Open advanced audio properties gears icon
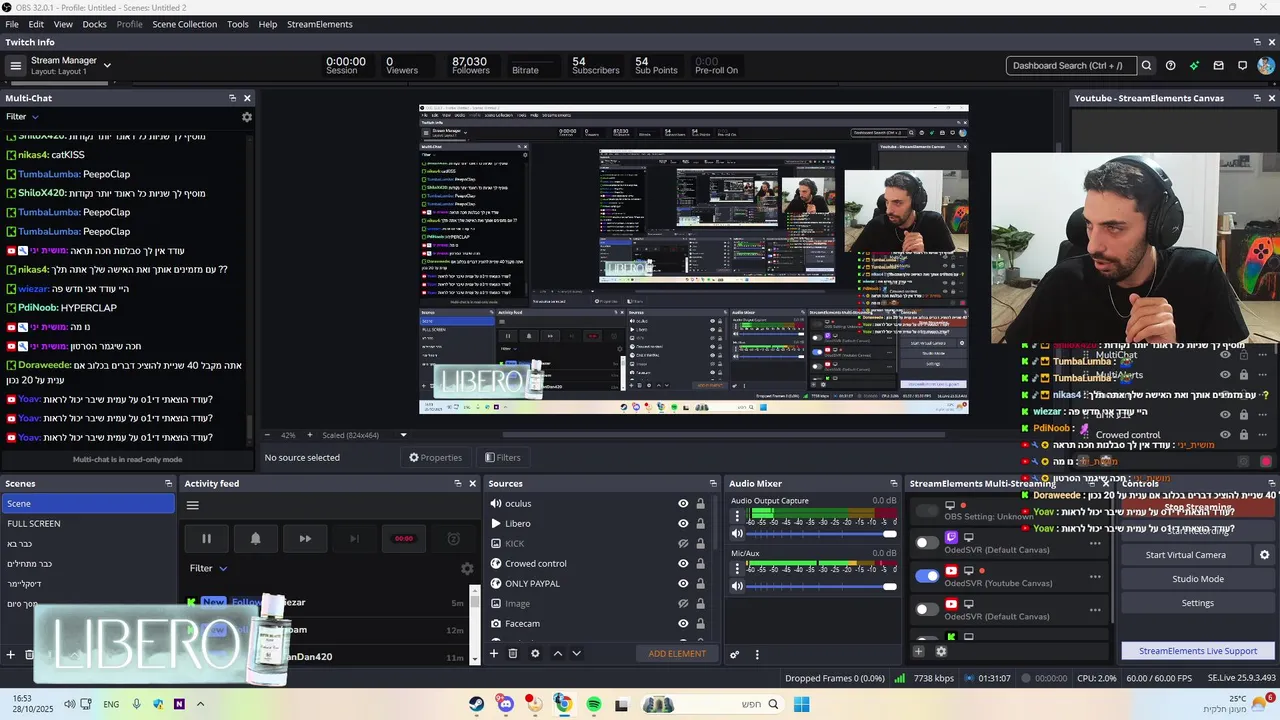 [735, 654]
